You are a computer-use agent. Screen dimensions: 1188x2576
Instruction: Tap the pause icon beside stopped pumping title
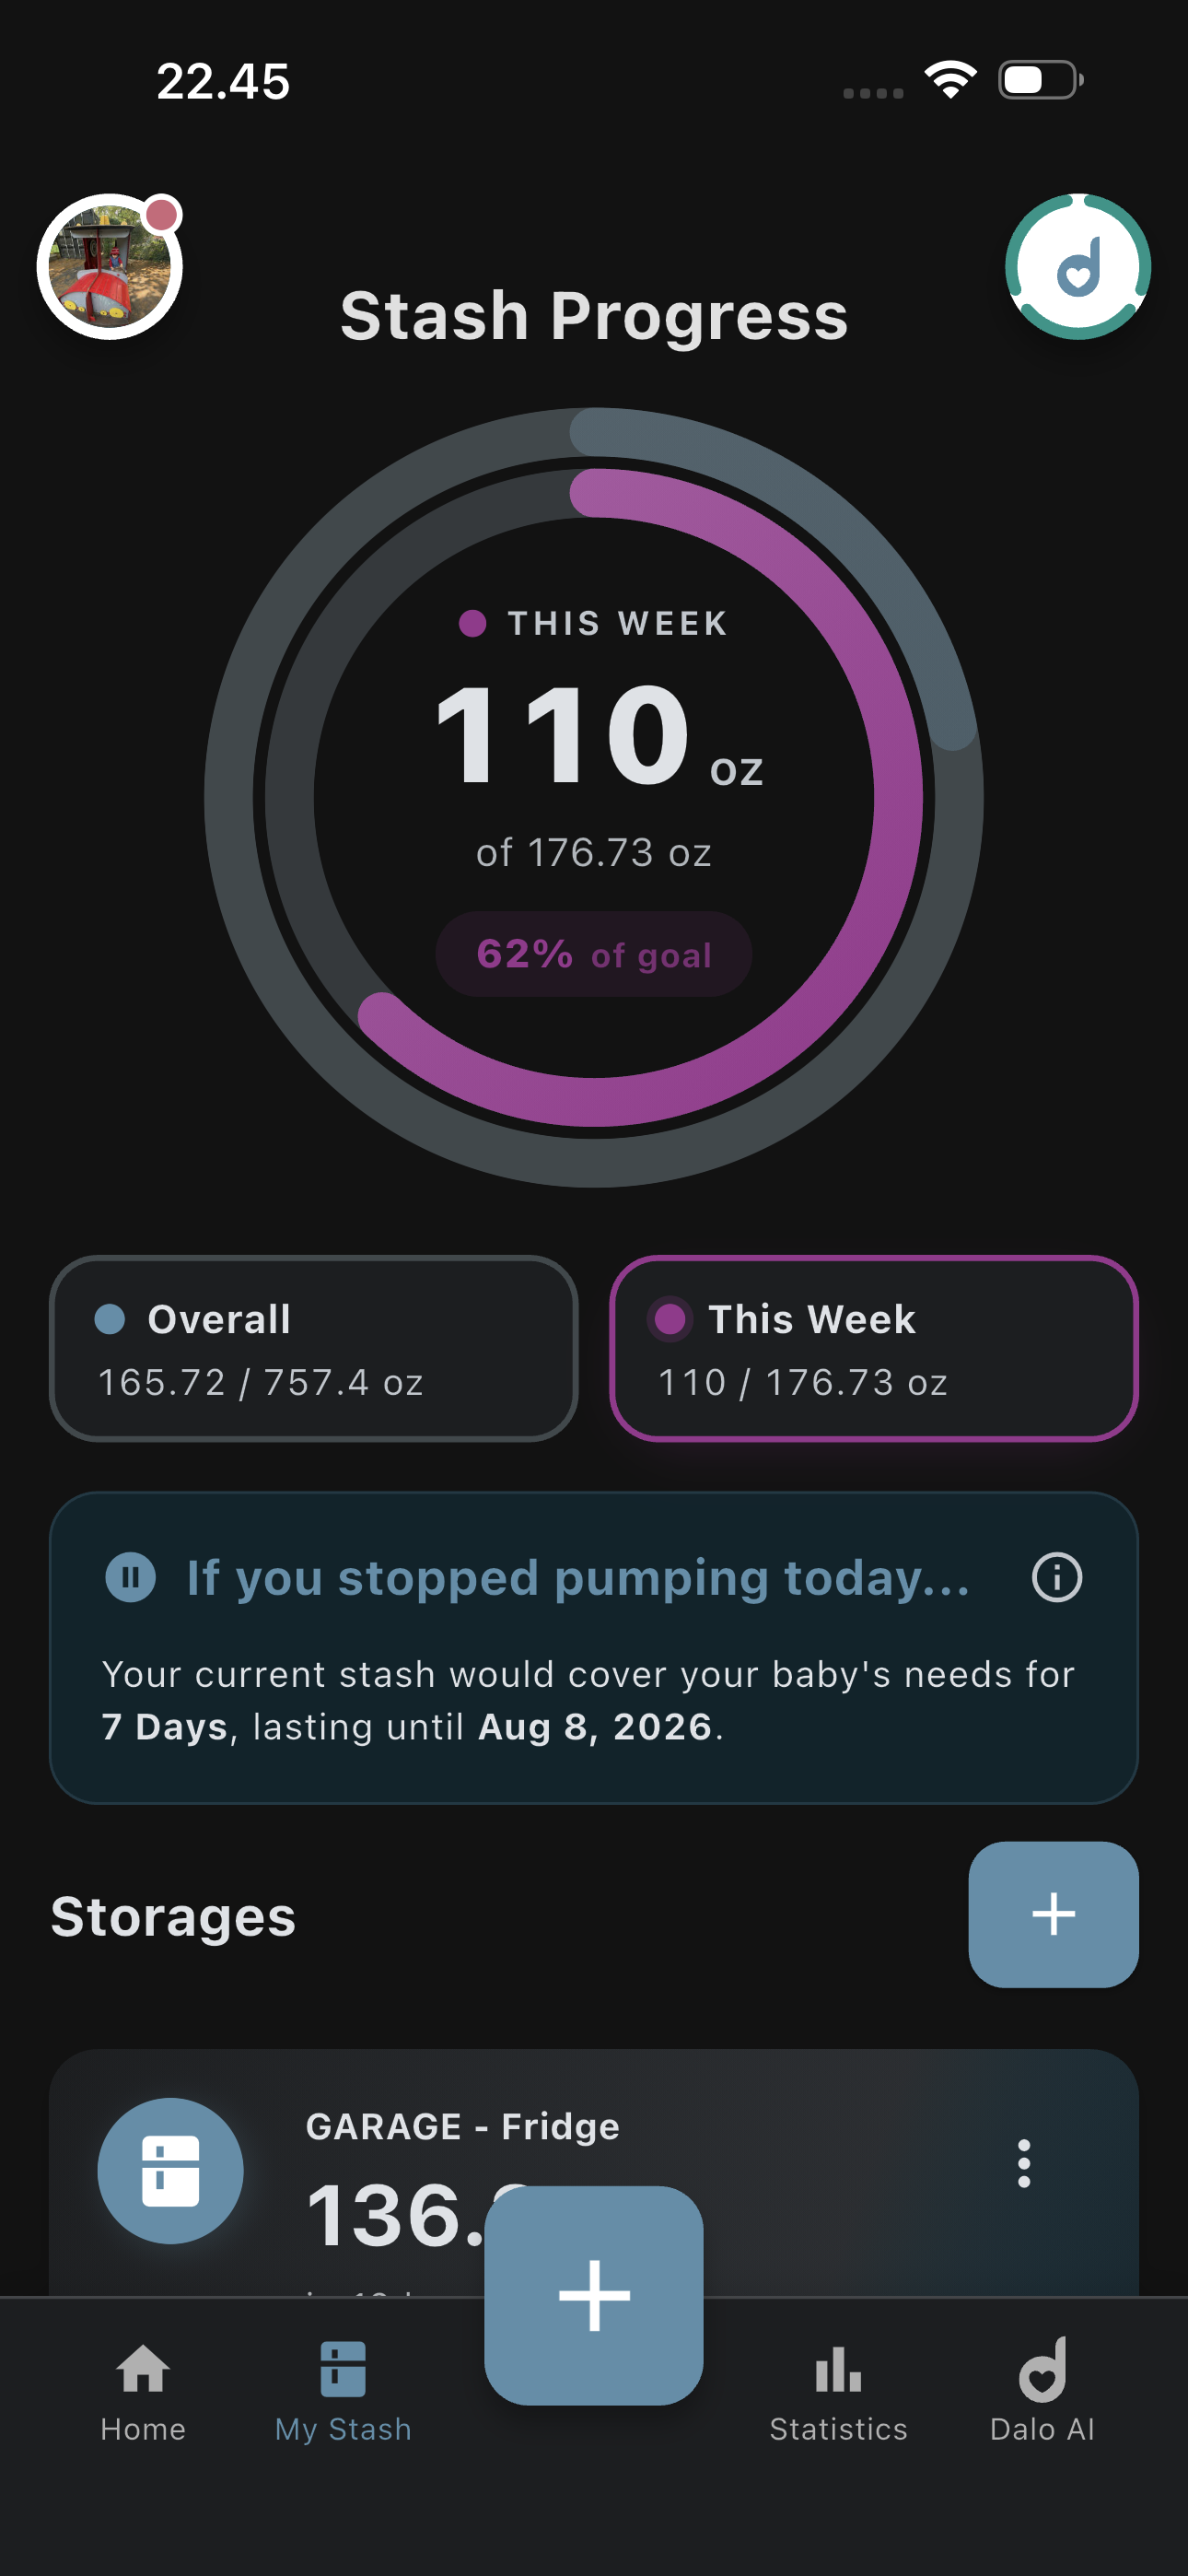(x=131, y=1578)
